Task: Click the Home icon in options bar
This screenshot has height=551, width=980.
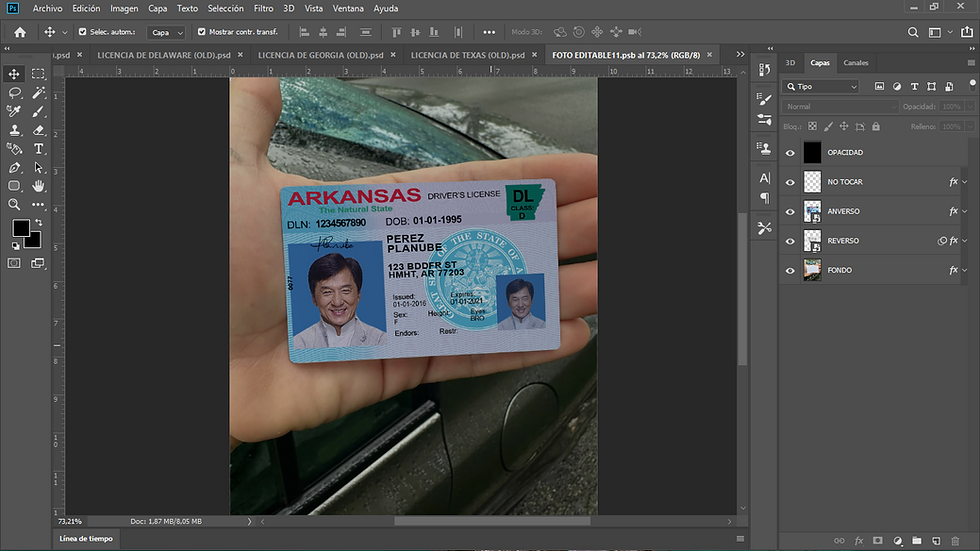Action: (20, 32)
